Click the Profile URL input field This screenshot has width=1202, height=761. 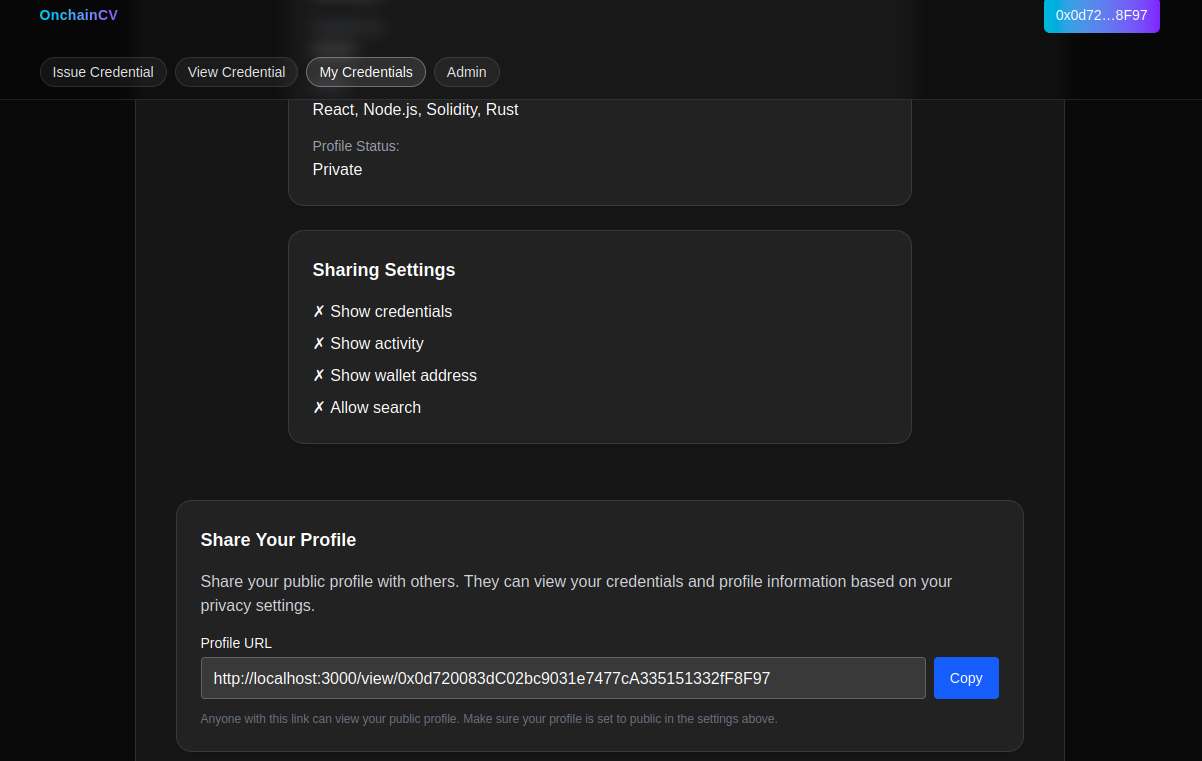coord(563,678)
